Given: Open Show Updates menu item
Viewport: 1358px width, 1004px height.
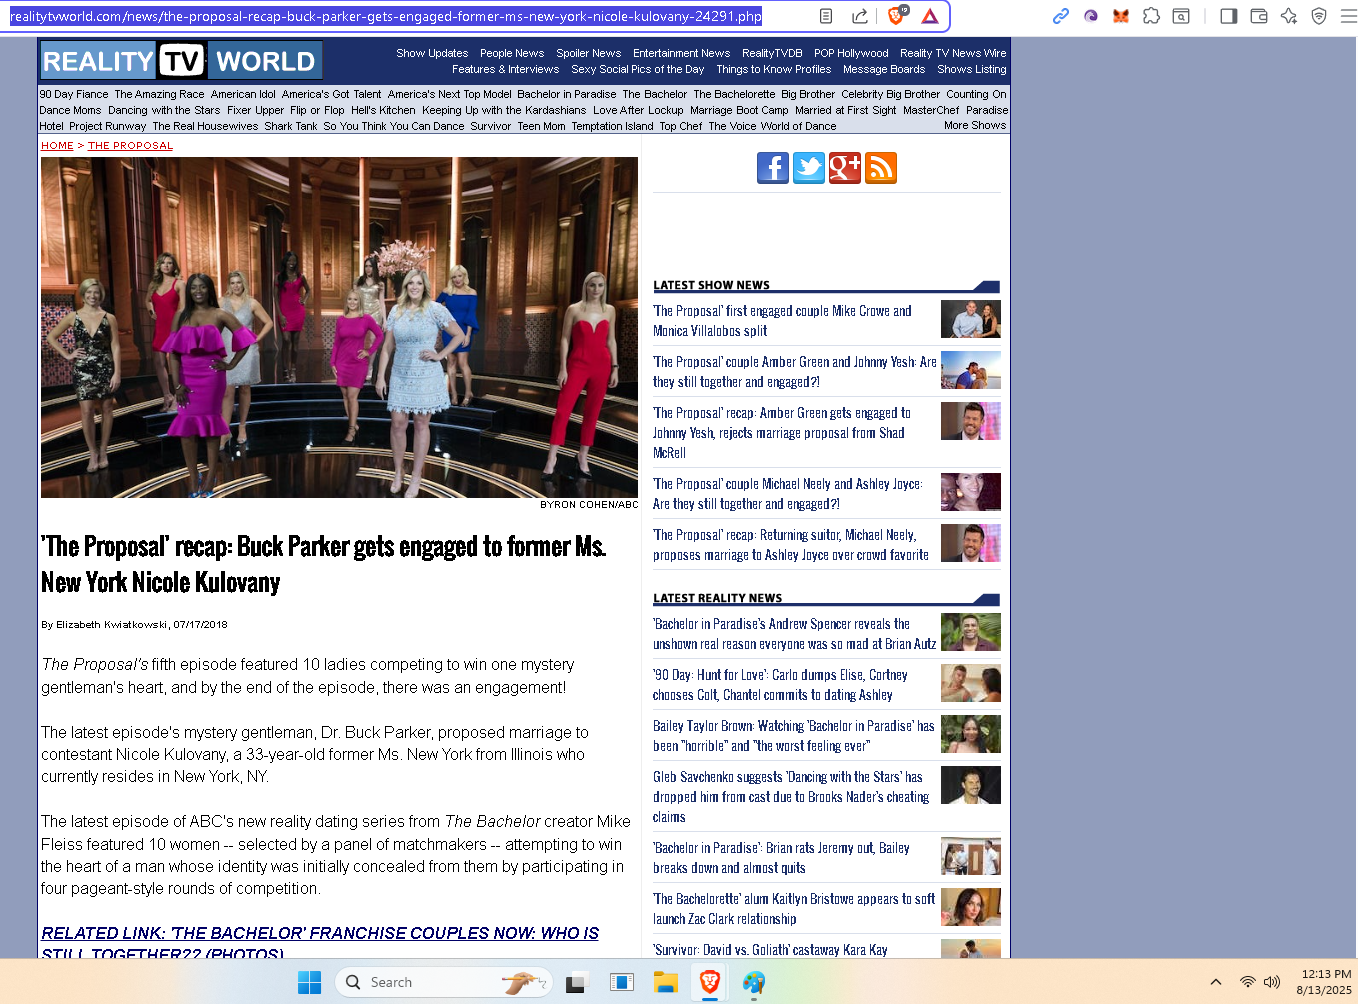Looking at the screenshot, I should tap(432, 53).
